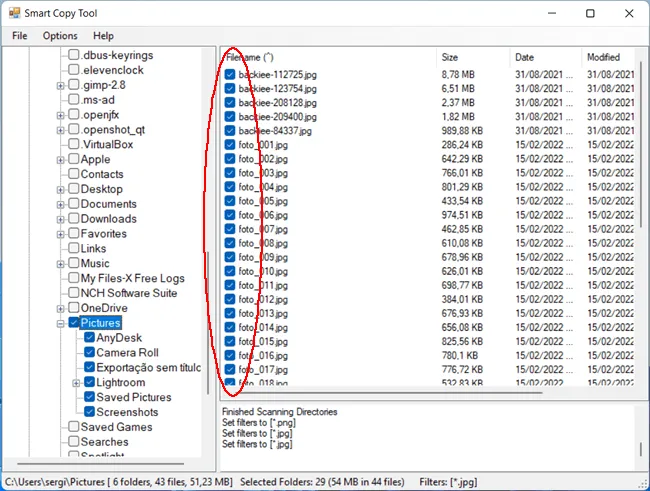Click the folder tree vertical scrollbar

tap(208, 323)
